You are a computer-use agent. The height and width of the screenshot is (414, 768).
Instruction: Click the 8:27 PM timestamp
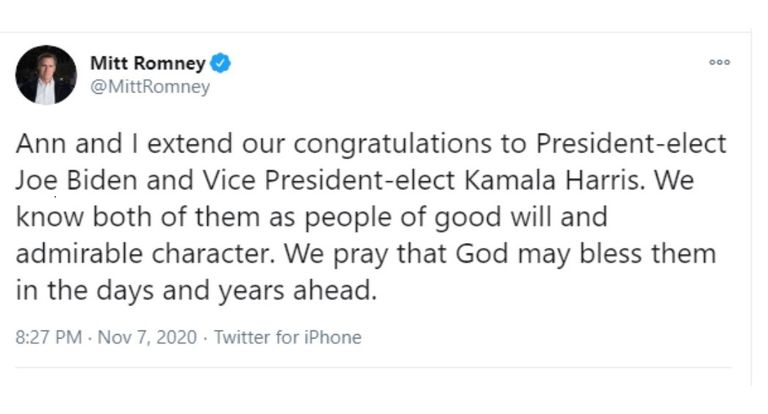[x=49, y=337]
